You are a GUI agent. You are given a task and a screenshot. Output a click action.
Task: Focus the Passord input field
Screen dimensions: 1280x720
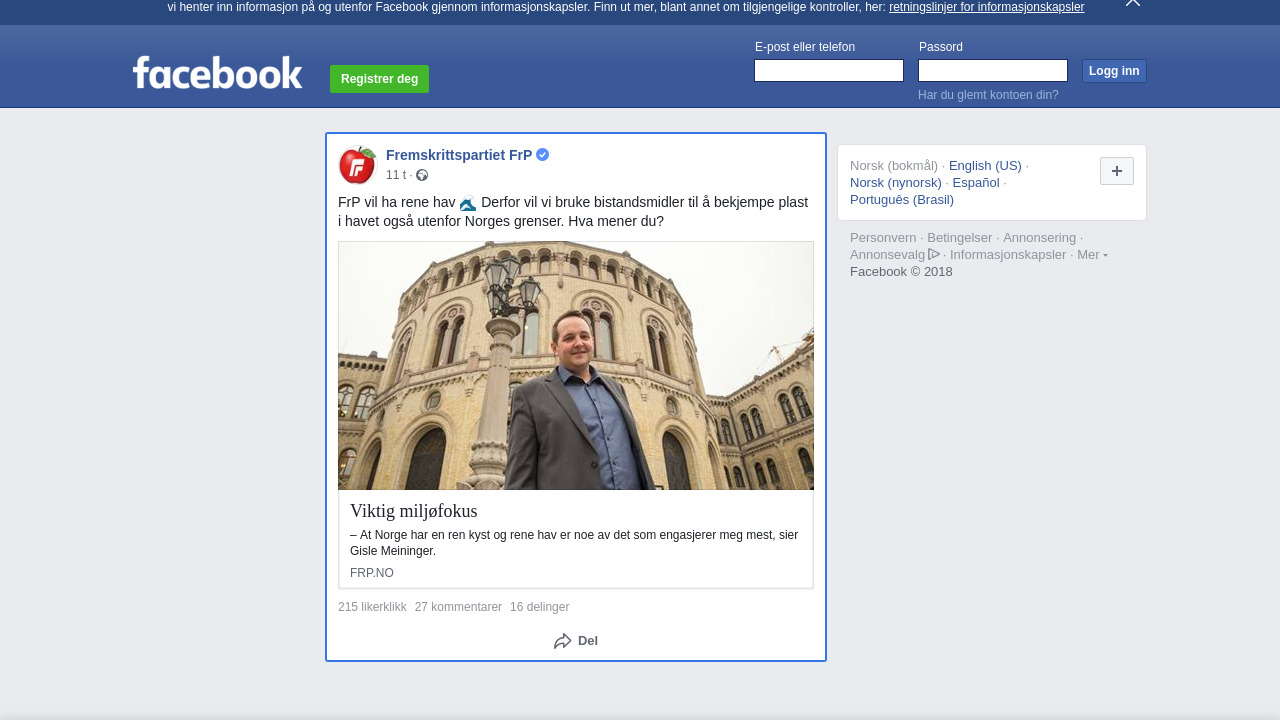point(993,70)
